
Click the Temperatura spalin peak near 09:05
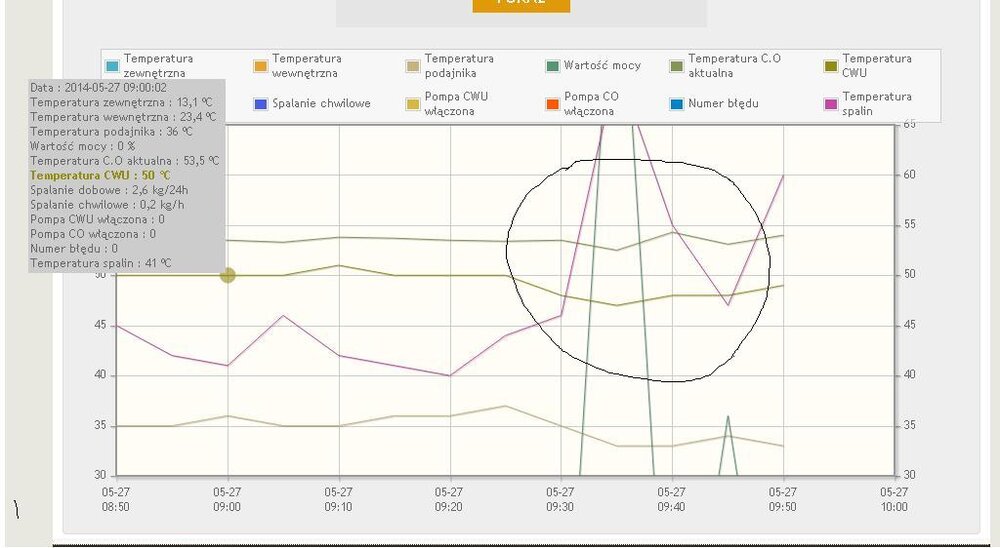pos(284,316)
